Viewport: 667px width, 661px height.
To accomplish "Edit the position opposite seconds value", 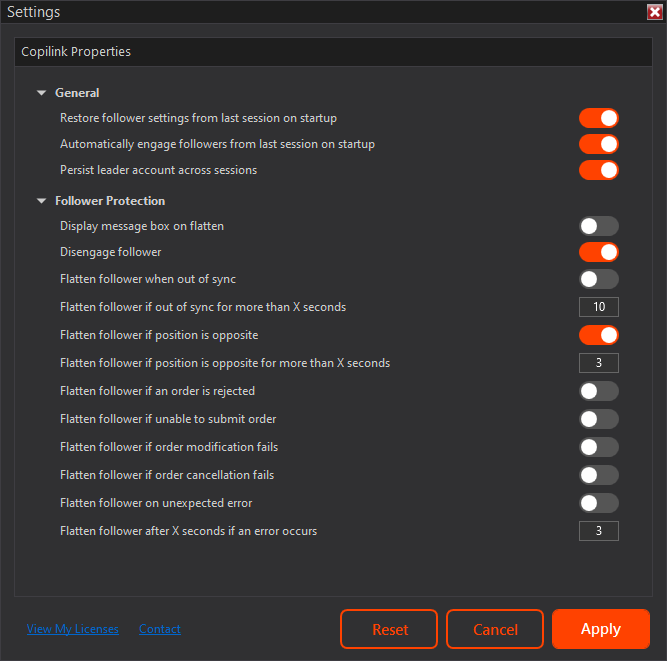I will (598, 363).
